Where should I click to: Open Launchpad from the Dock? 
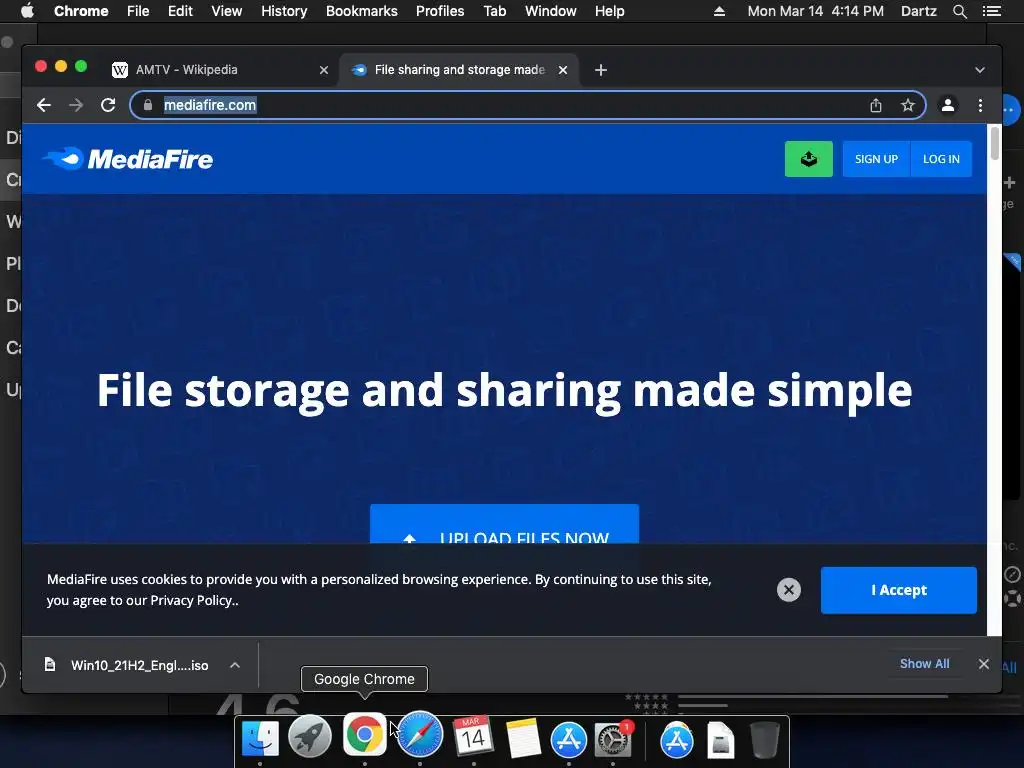coord(310,738)
